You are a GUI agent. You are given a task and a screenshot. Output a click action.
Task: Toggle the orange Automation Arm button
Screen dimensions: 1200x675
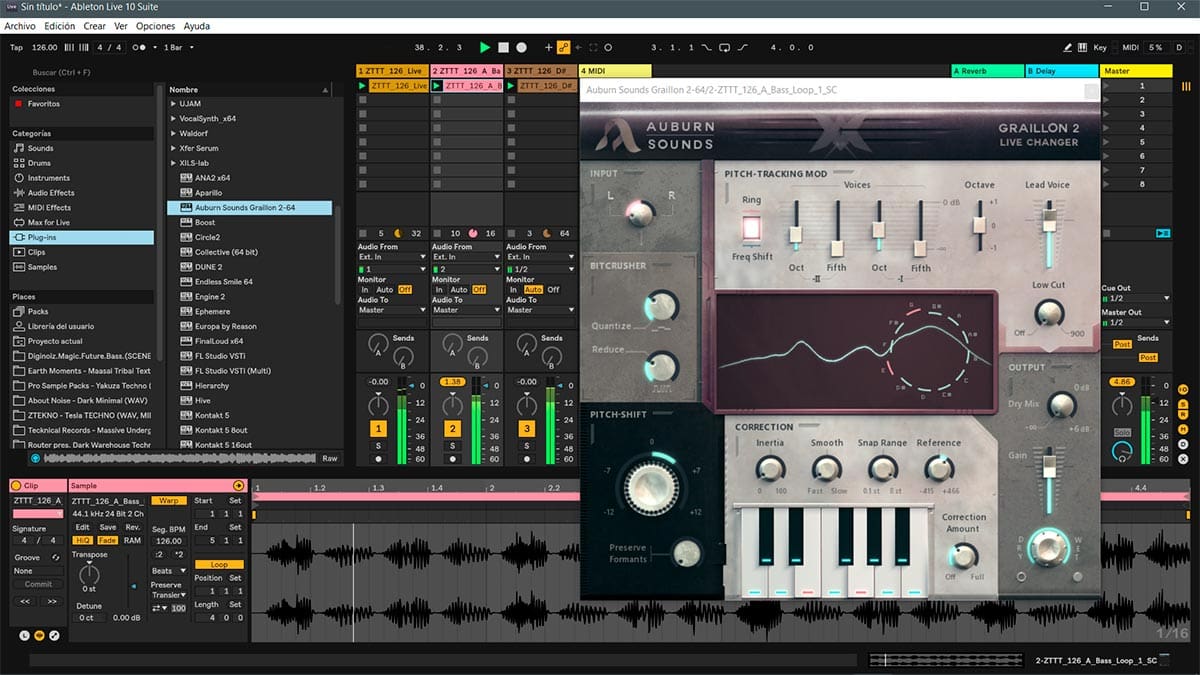coord(563,47)
